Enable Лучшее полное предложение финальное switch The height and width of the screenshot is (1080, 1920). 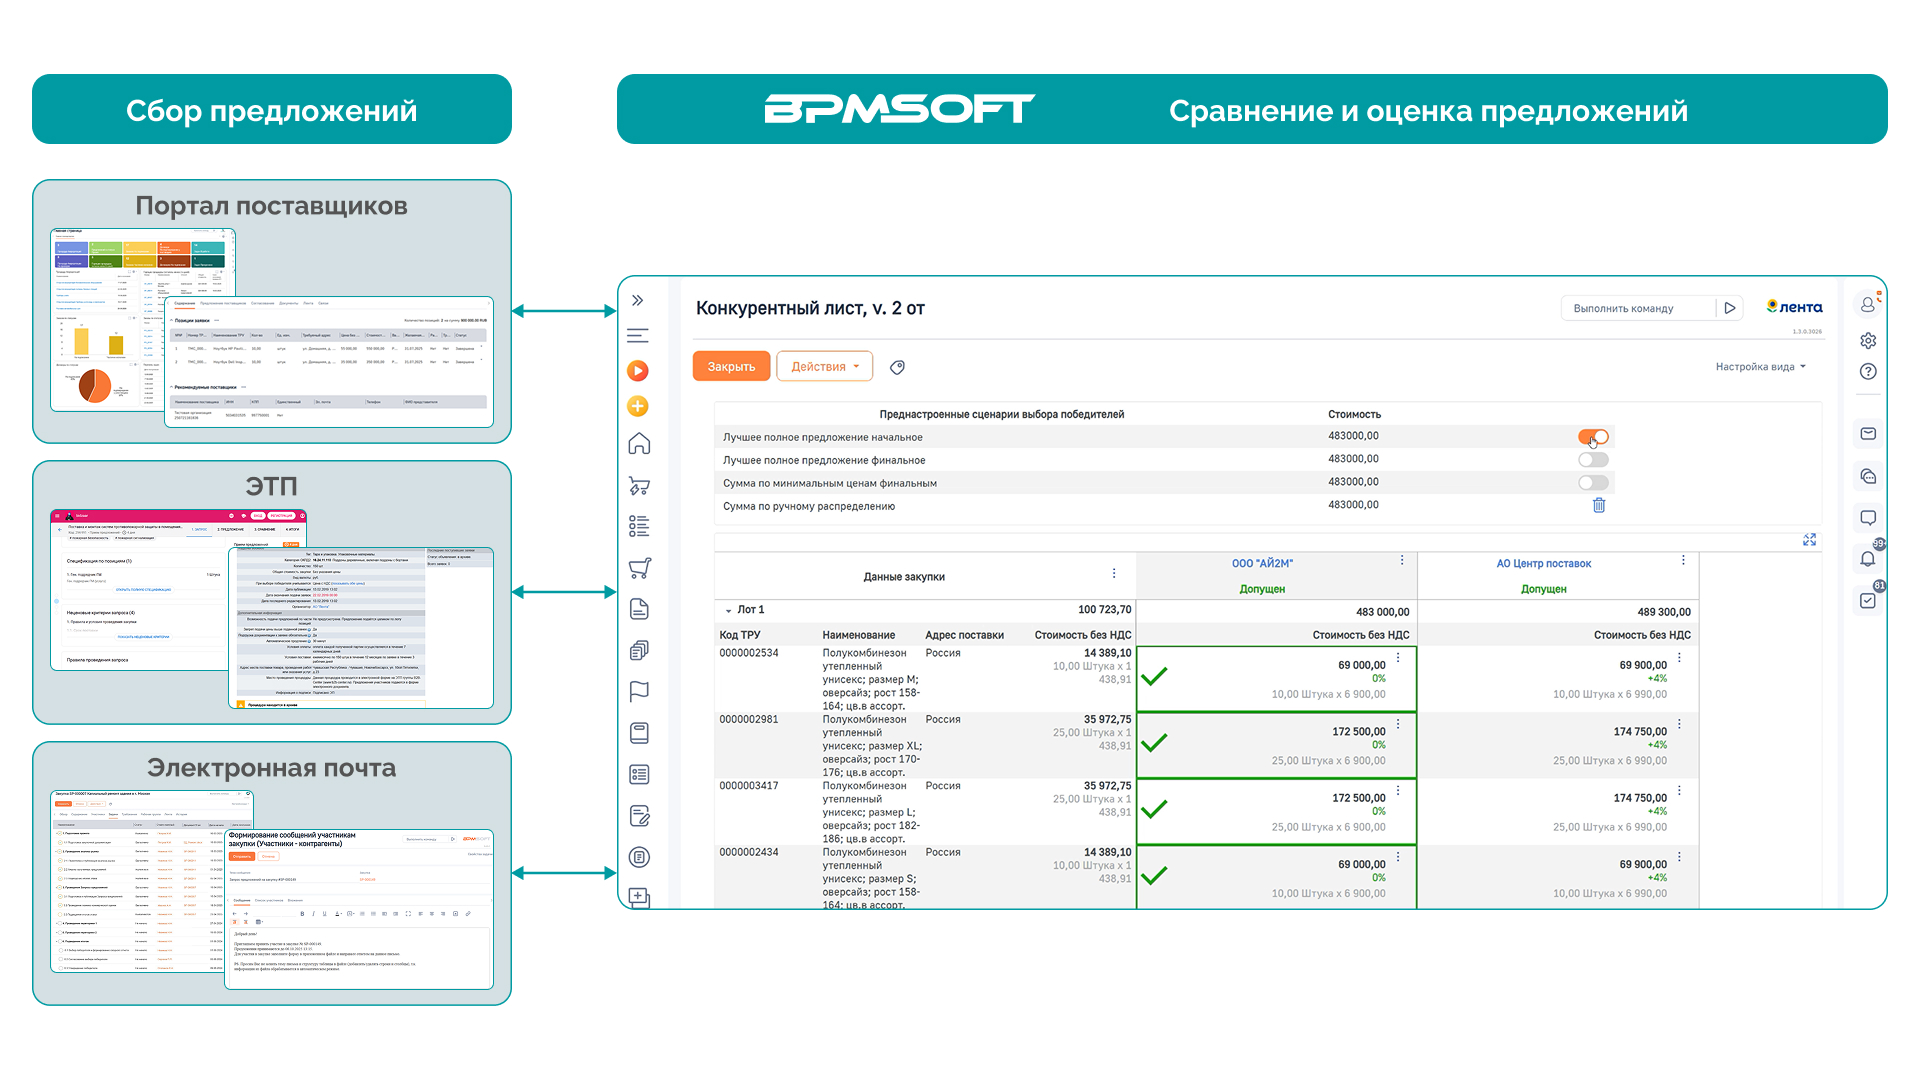1593,460
